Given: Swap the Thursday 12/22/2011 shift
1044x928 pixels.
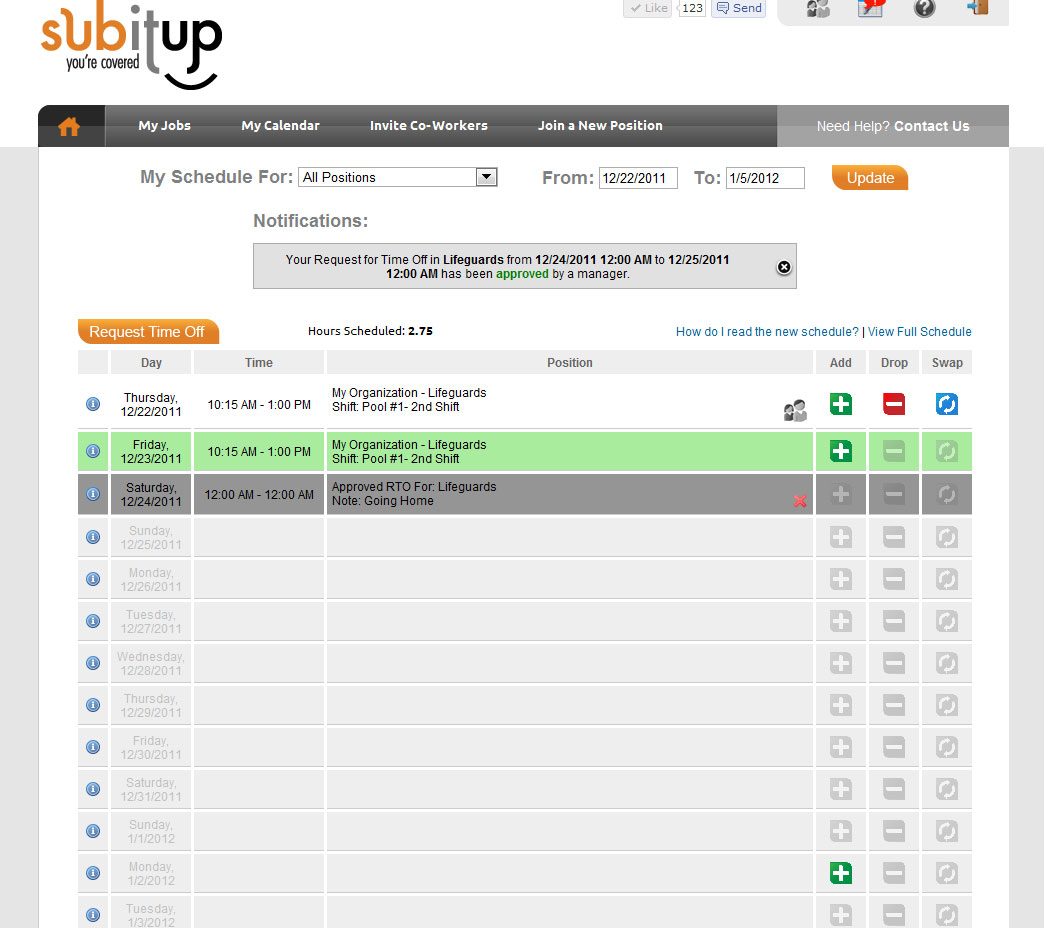Looking at the screenshot, I should [x=946, y=404].
